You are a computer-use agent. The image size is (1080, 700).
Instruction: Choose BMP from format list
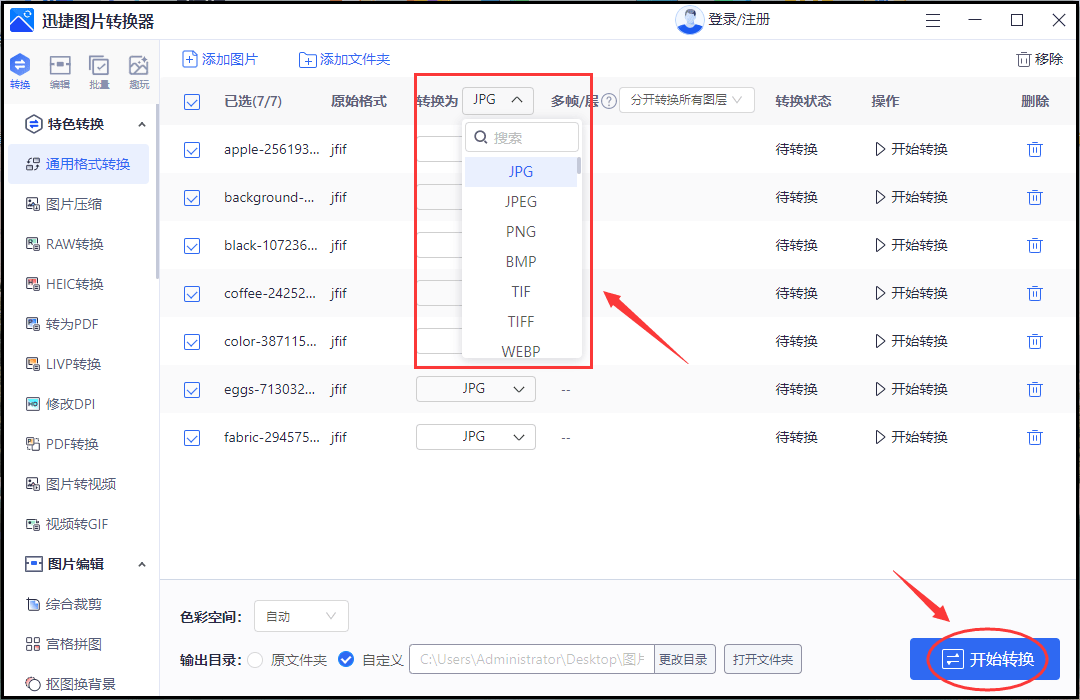point(521,262)
